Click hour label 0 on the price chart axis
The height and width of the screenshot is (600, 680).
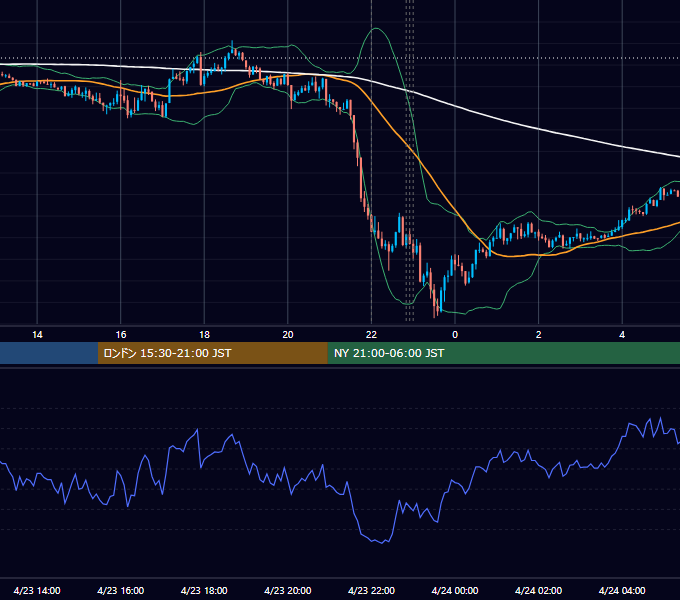pyautogui.click(x=455, y=335)
